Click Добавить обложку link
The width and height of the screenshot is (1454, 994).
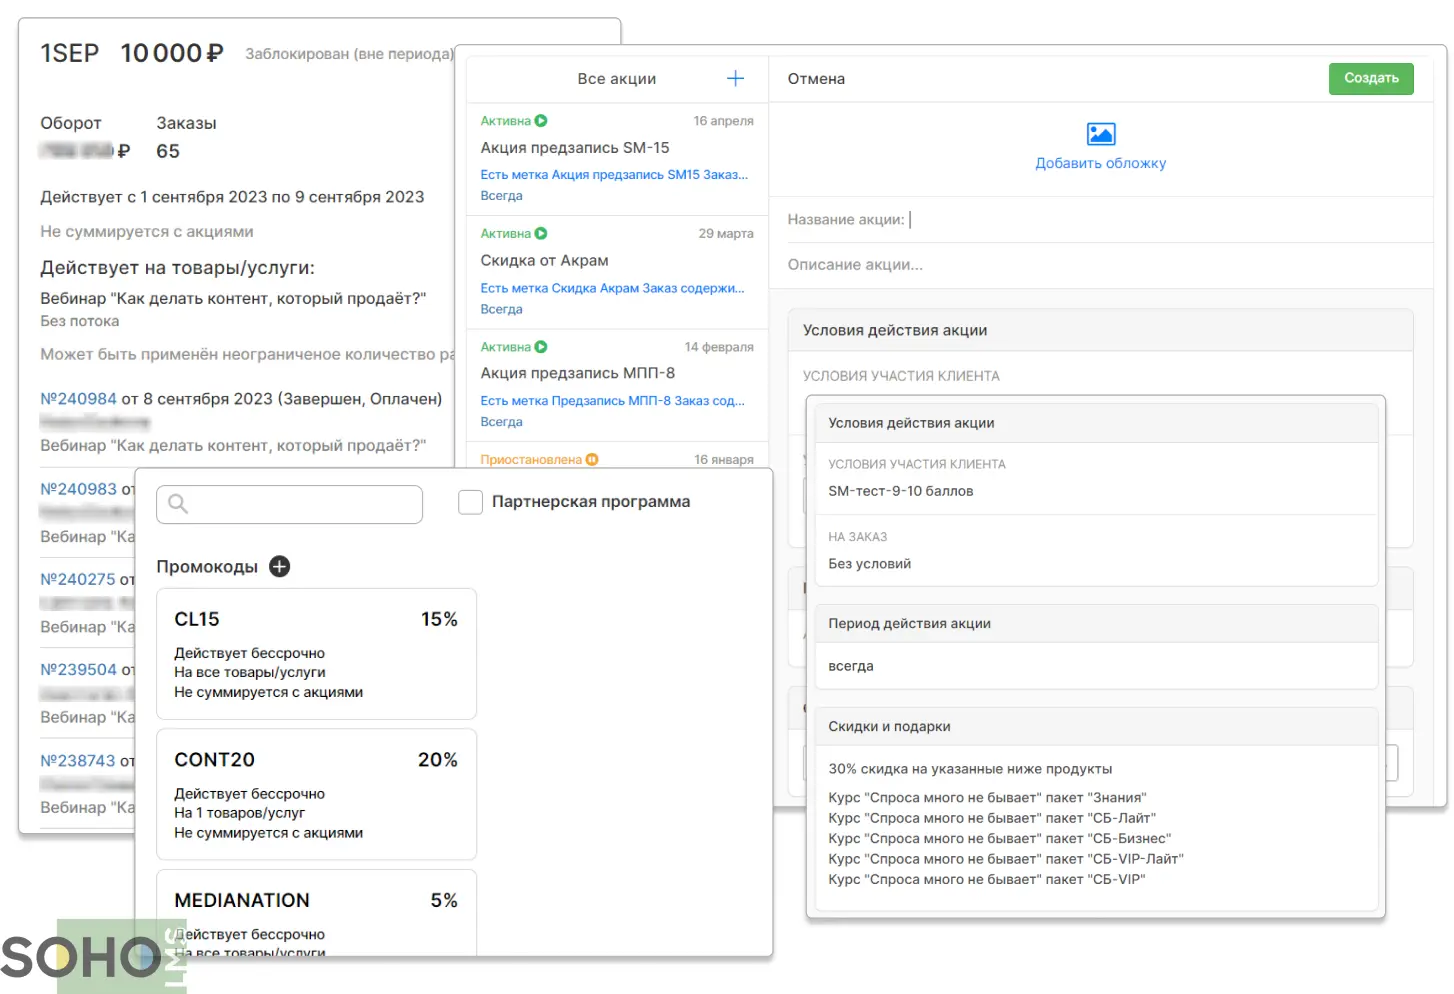1100,163
